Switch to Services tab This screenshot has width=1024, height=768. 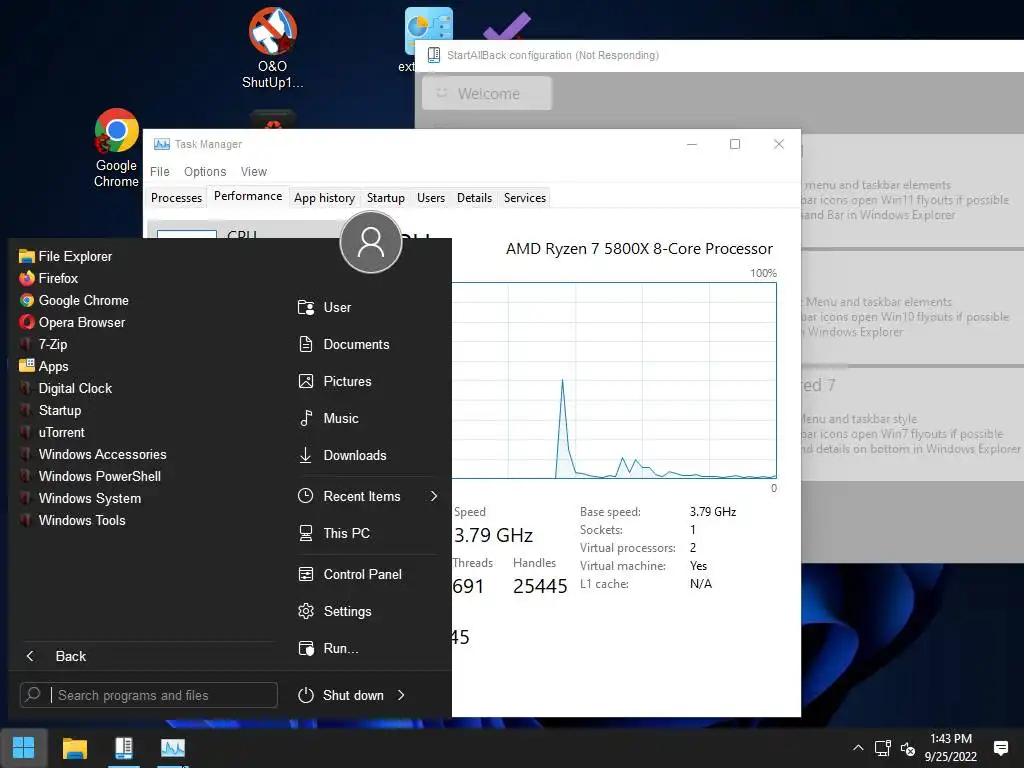[524, 198]
